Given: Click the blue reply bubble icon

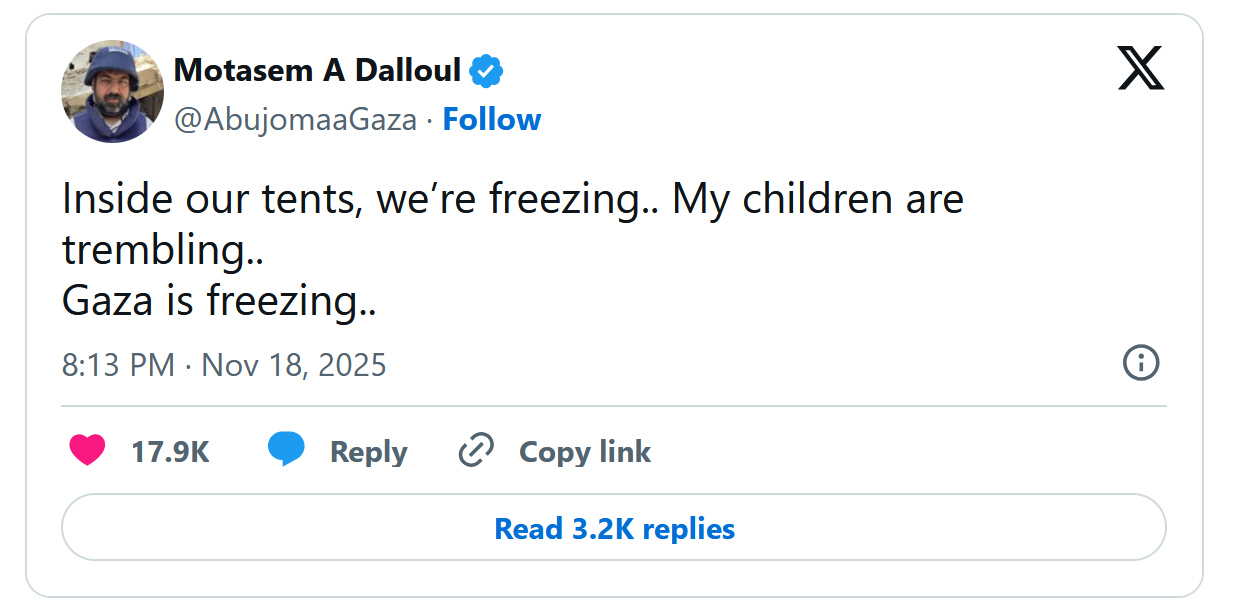Looking at the screenshot, I should (286, 451).
